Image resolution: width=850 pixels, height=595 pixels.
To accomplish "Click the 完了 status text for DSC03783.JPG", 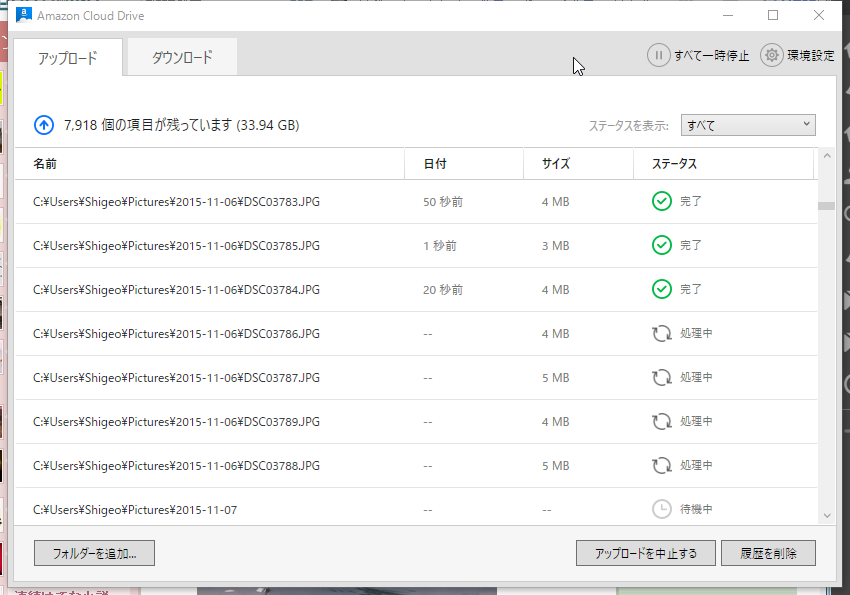I will pyautogui.click(x=691, y=202).
